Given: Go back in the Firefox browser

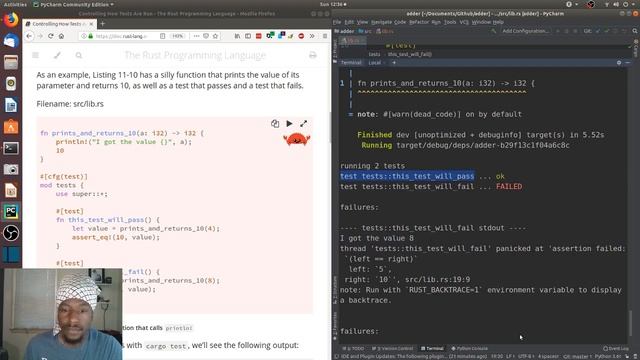Looking at the screenshot, I should pyautogui.click(x=29, y=36).
